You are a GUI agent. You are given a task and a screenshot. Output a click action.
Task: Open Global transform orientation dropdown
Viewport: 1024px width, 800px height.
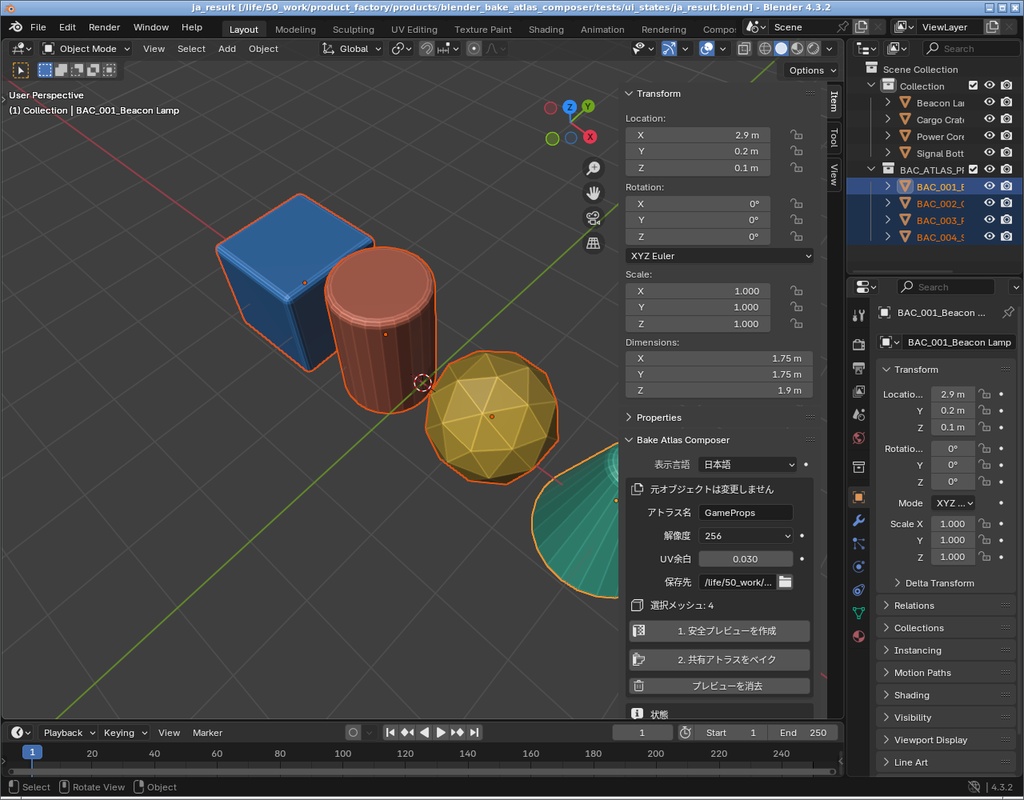click(x=352, y=48)
